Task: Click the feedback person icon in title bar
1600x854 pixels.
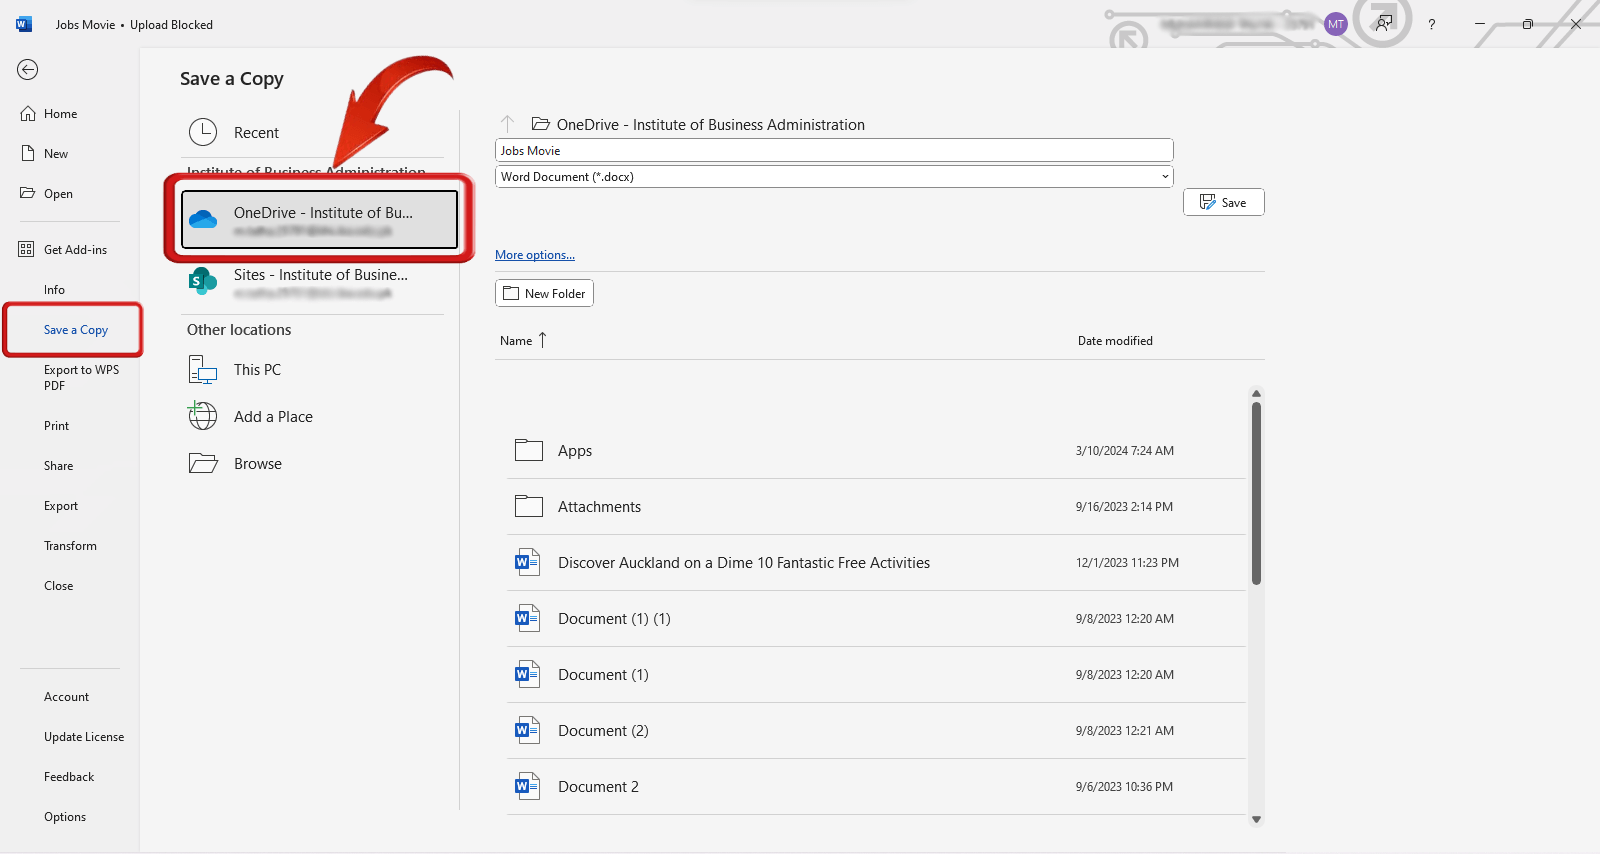Action: (1384, 22)
